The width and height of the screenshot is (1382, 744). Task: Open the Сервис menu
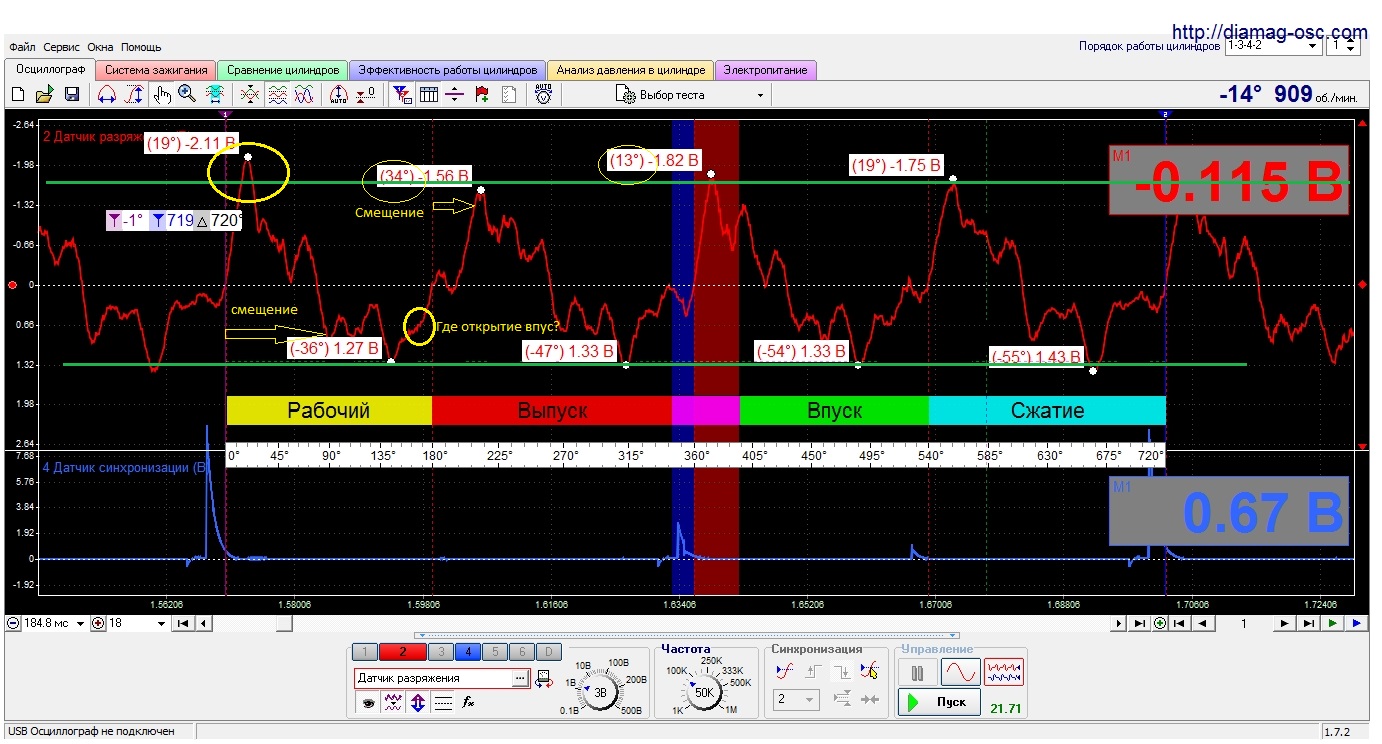pos(62,47)
